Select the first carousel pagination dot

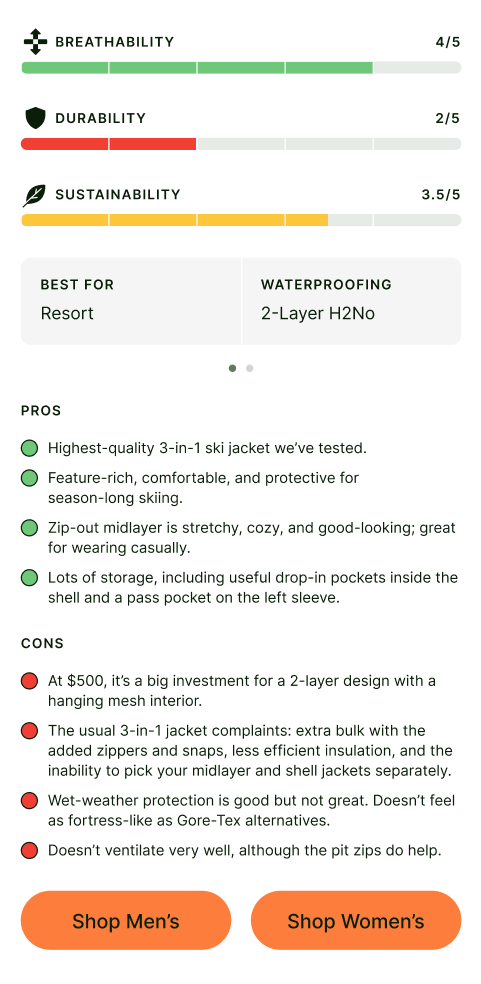(x=232, y=368)
